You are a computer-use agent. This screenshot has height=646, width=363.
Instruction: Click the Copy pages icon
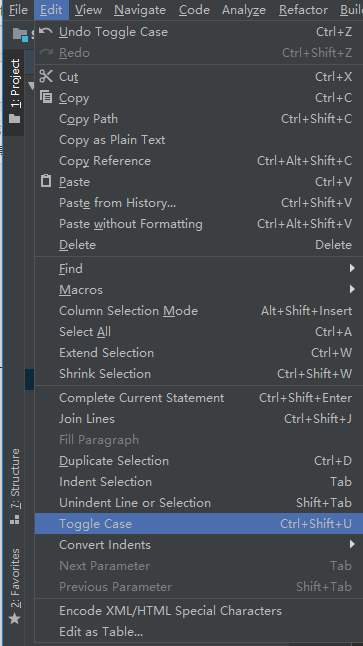pos(46,97)
